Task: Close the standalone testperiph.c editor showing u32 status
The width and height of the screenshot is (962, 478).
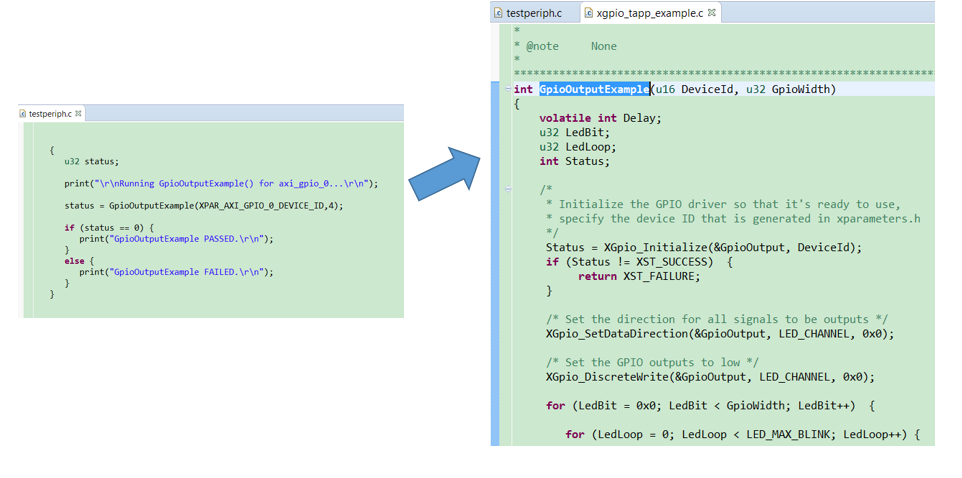Action: pyautogui.click(x=78, y=114)
